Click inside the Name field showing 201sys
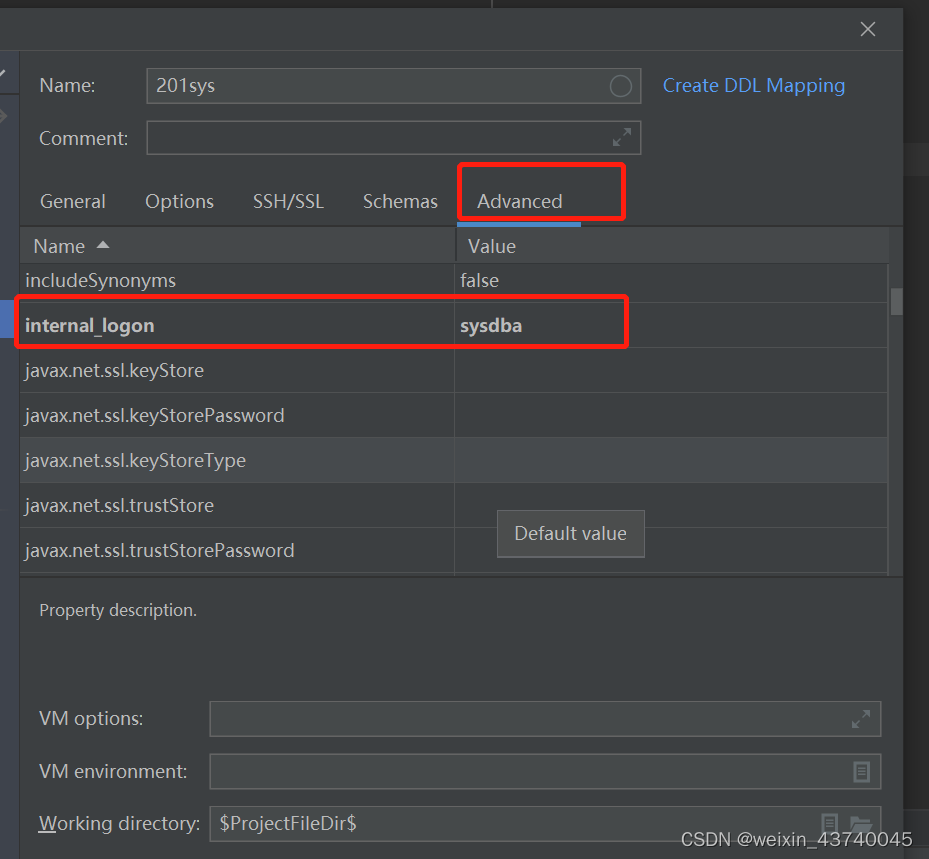The image size is (929, 859). (x=350, y=86)
